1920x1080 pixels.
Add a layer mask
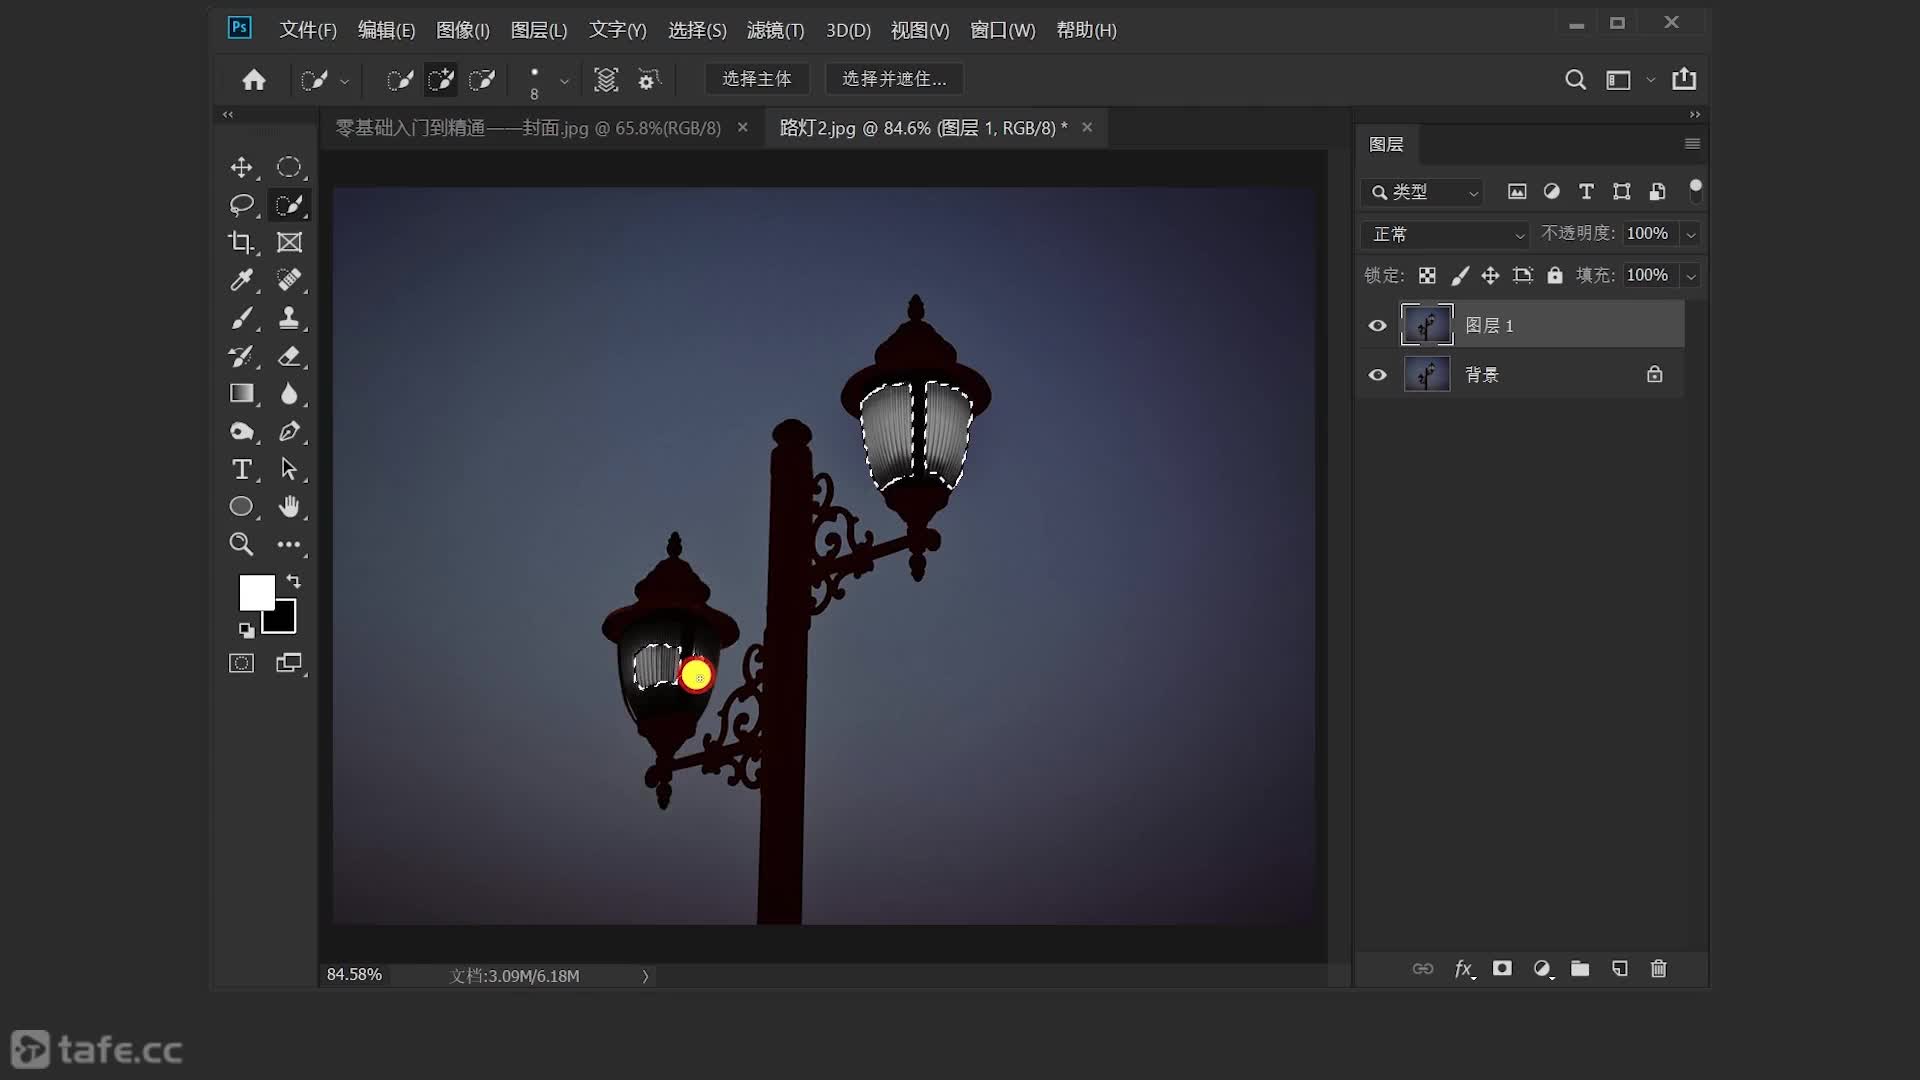tap(1502, 968)
